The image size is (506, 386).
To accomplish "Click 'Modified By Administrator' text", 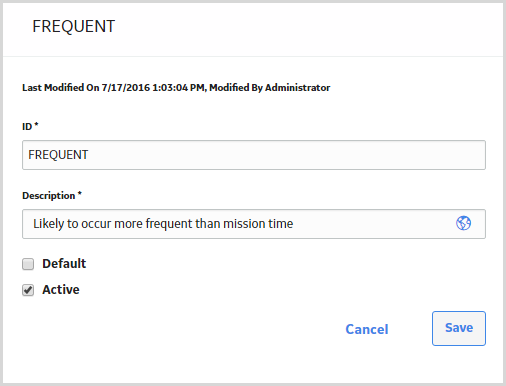I will [x=270, y=88].
